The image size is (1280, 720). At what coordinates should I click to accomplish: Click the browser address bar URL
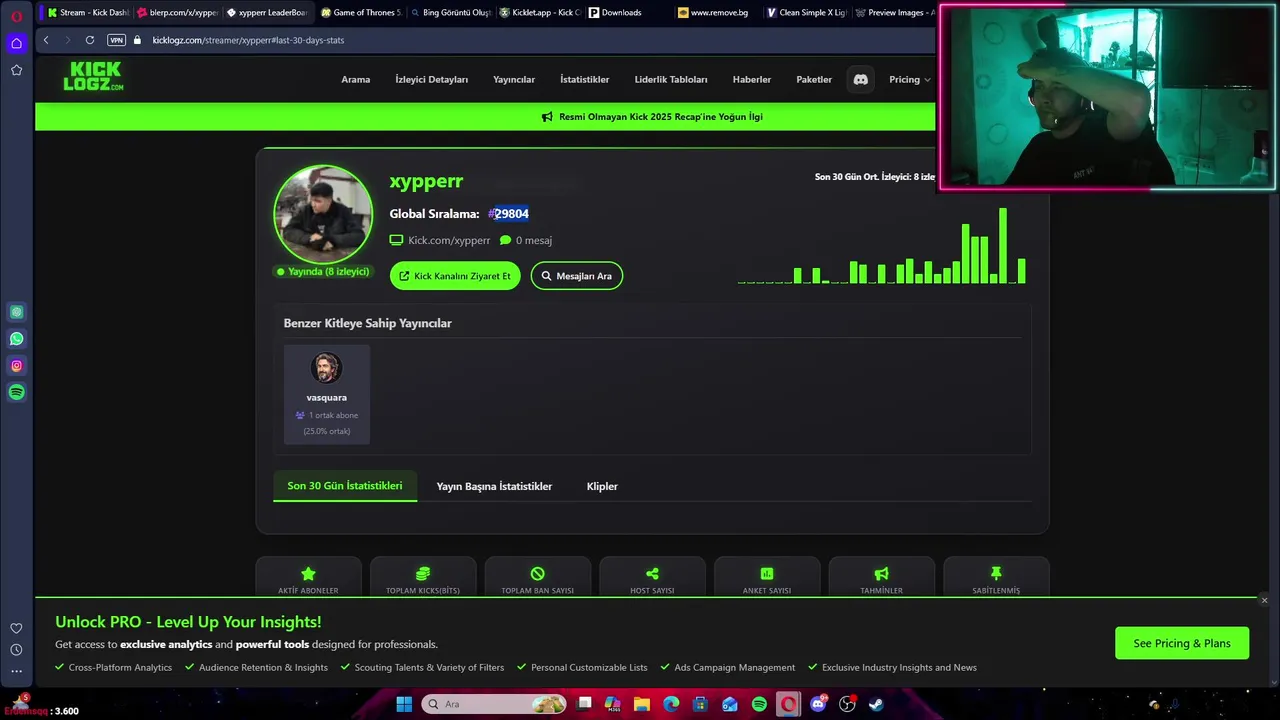tap(248, 40)
